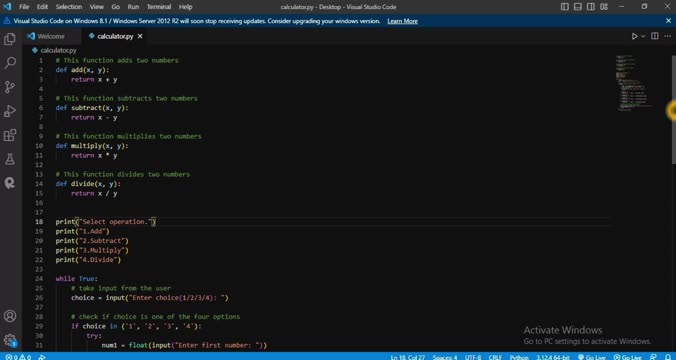Screen dimensions: 676x360
Task: Open the Run and Debug view
Action: tap(9, 111)
